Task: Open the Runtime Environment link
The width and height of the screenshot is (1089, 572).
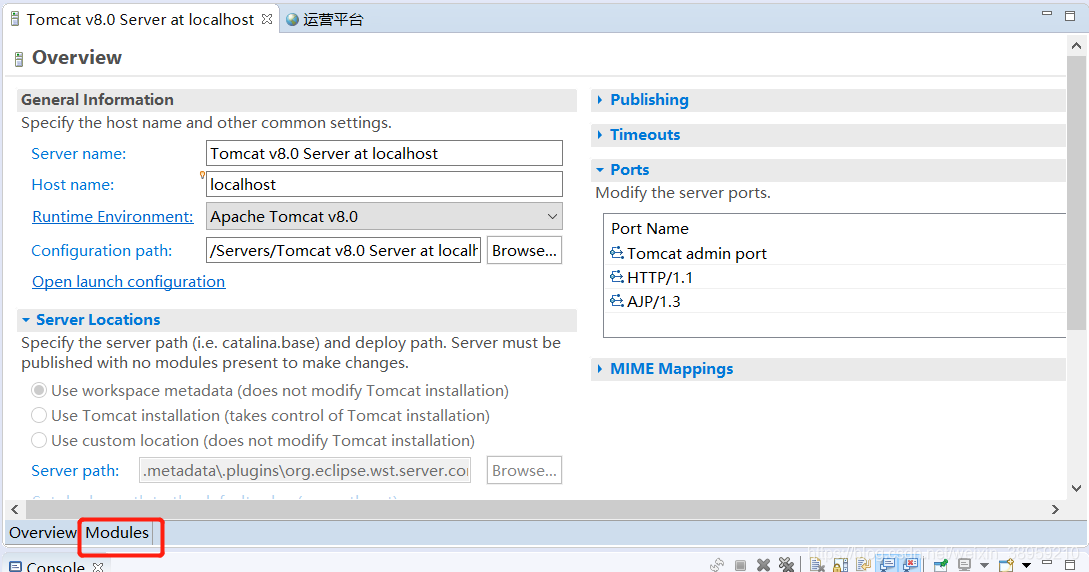Action: [113, 217]
